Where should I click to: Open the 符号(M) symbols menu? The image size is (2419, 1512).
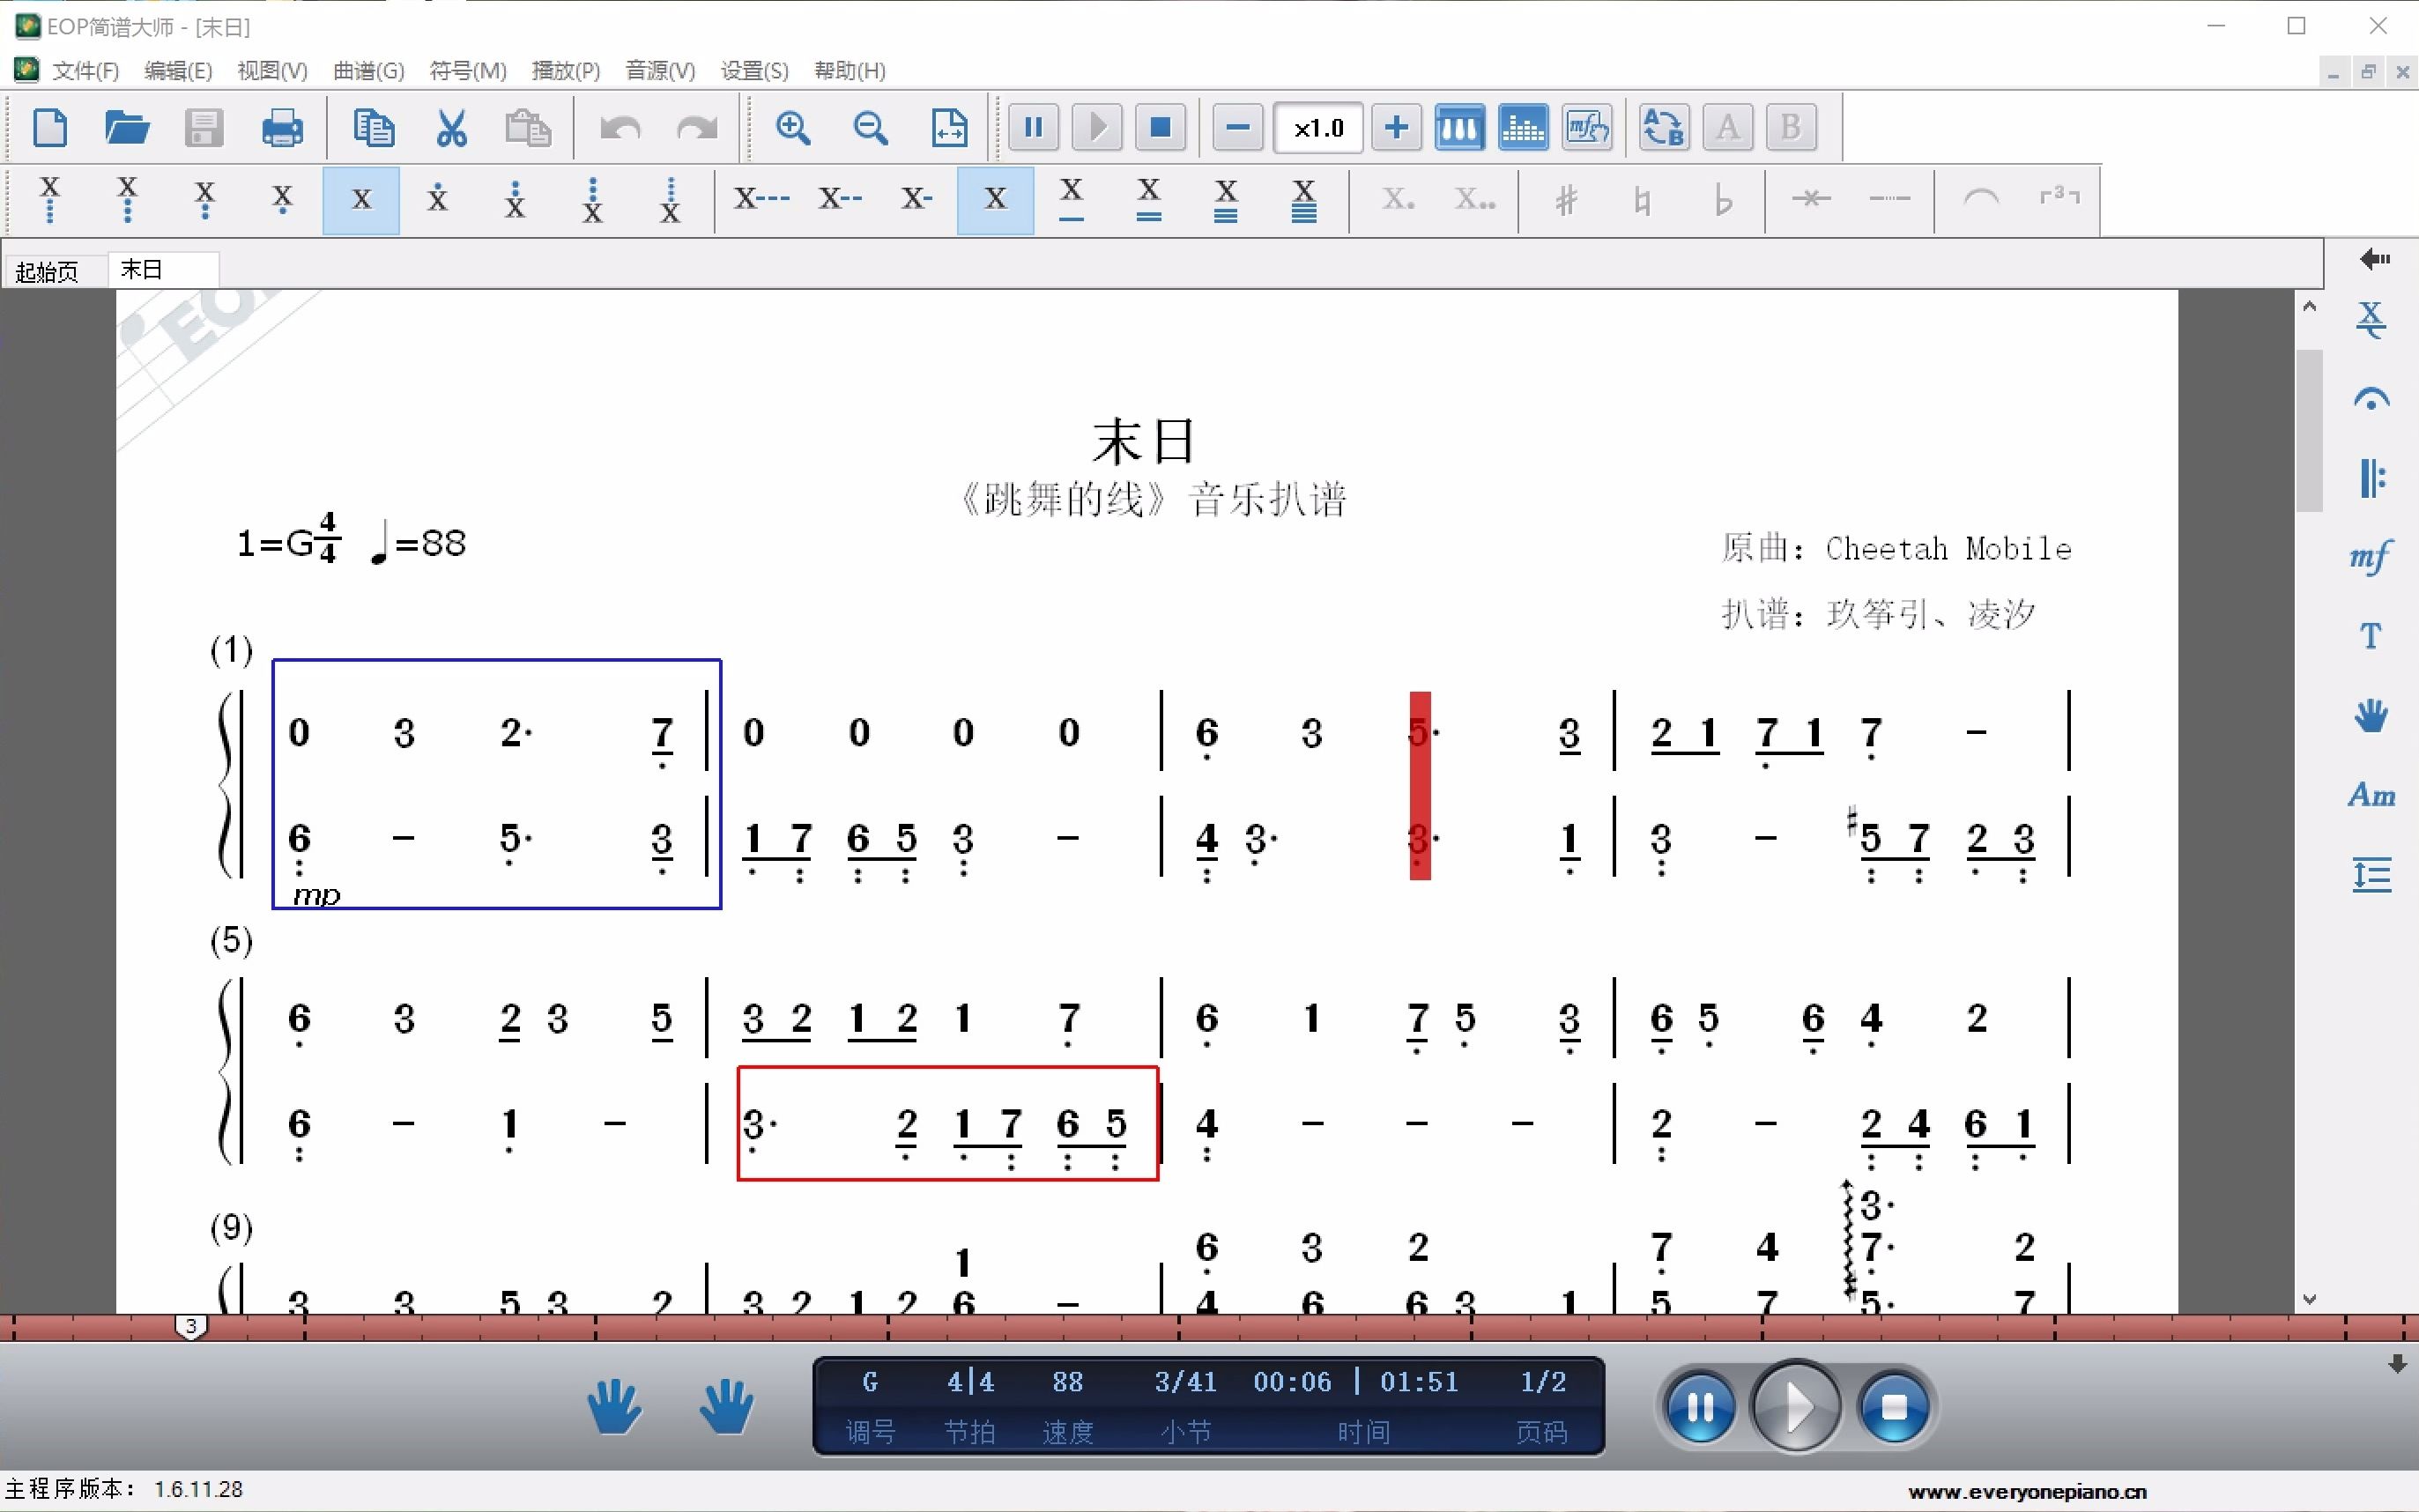[x=467, y=70]
